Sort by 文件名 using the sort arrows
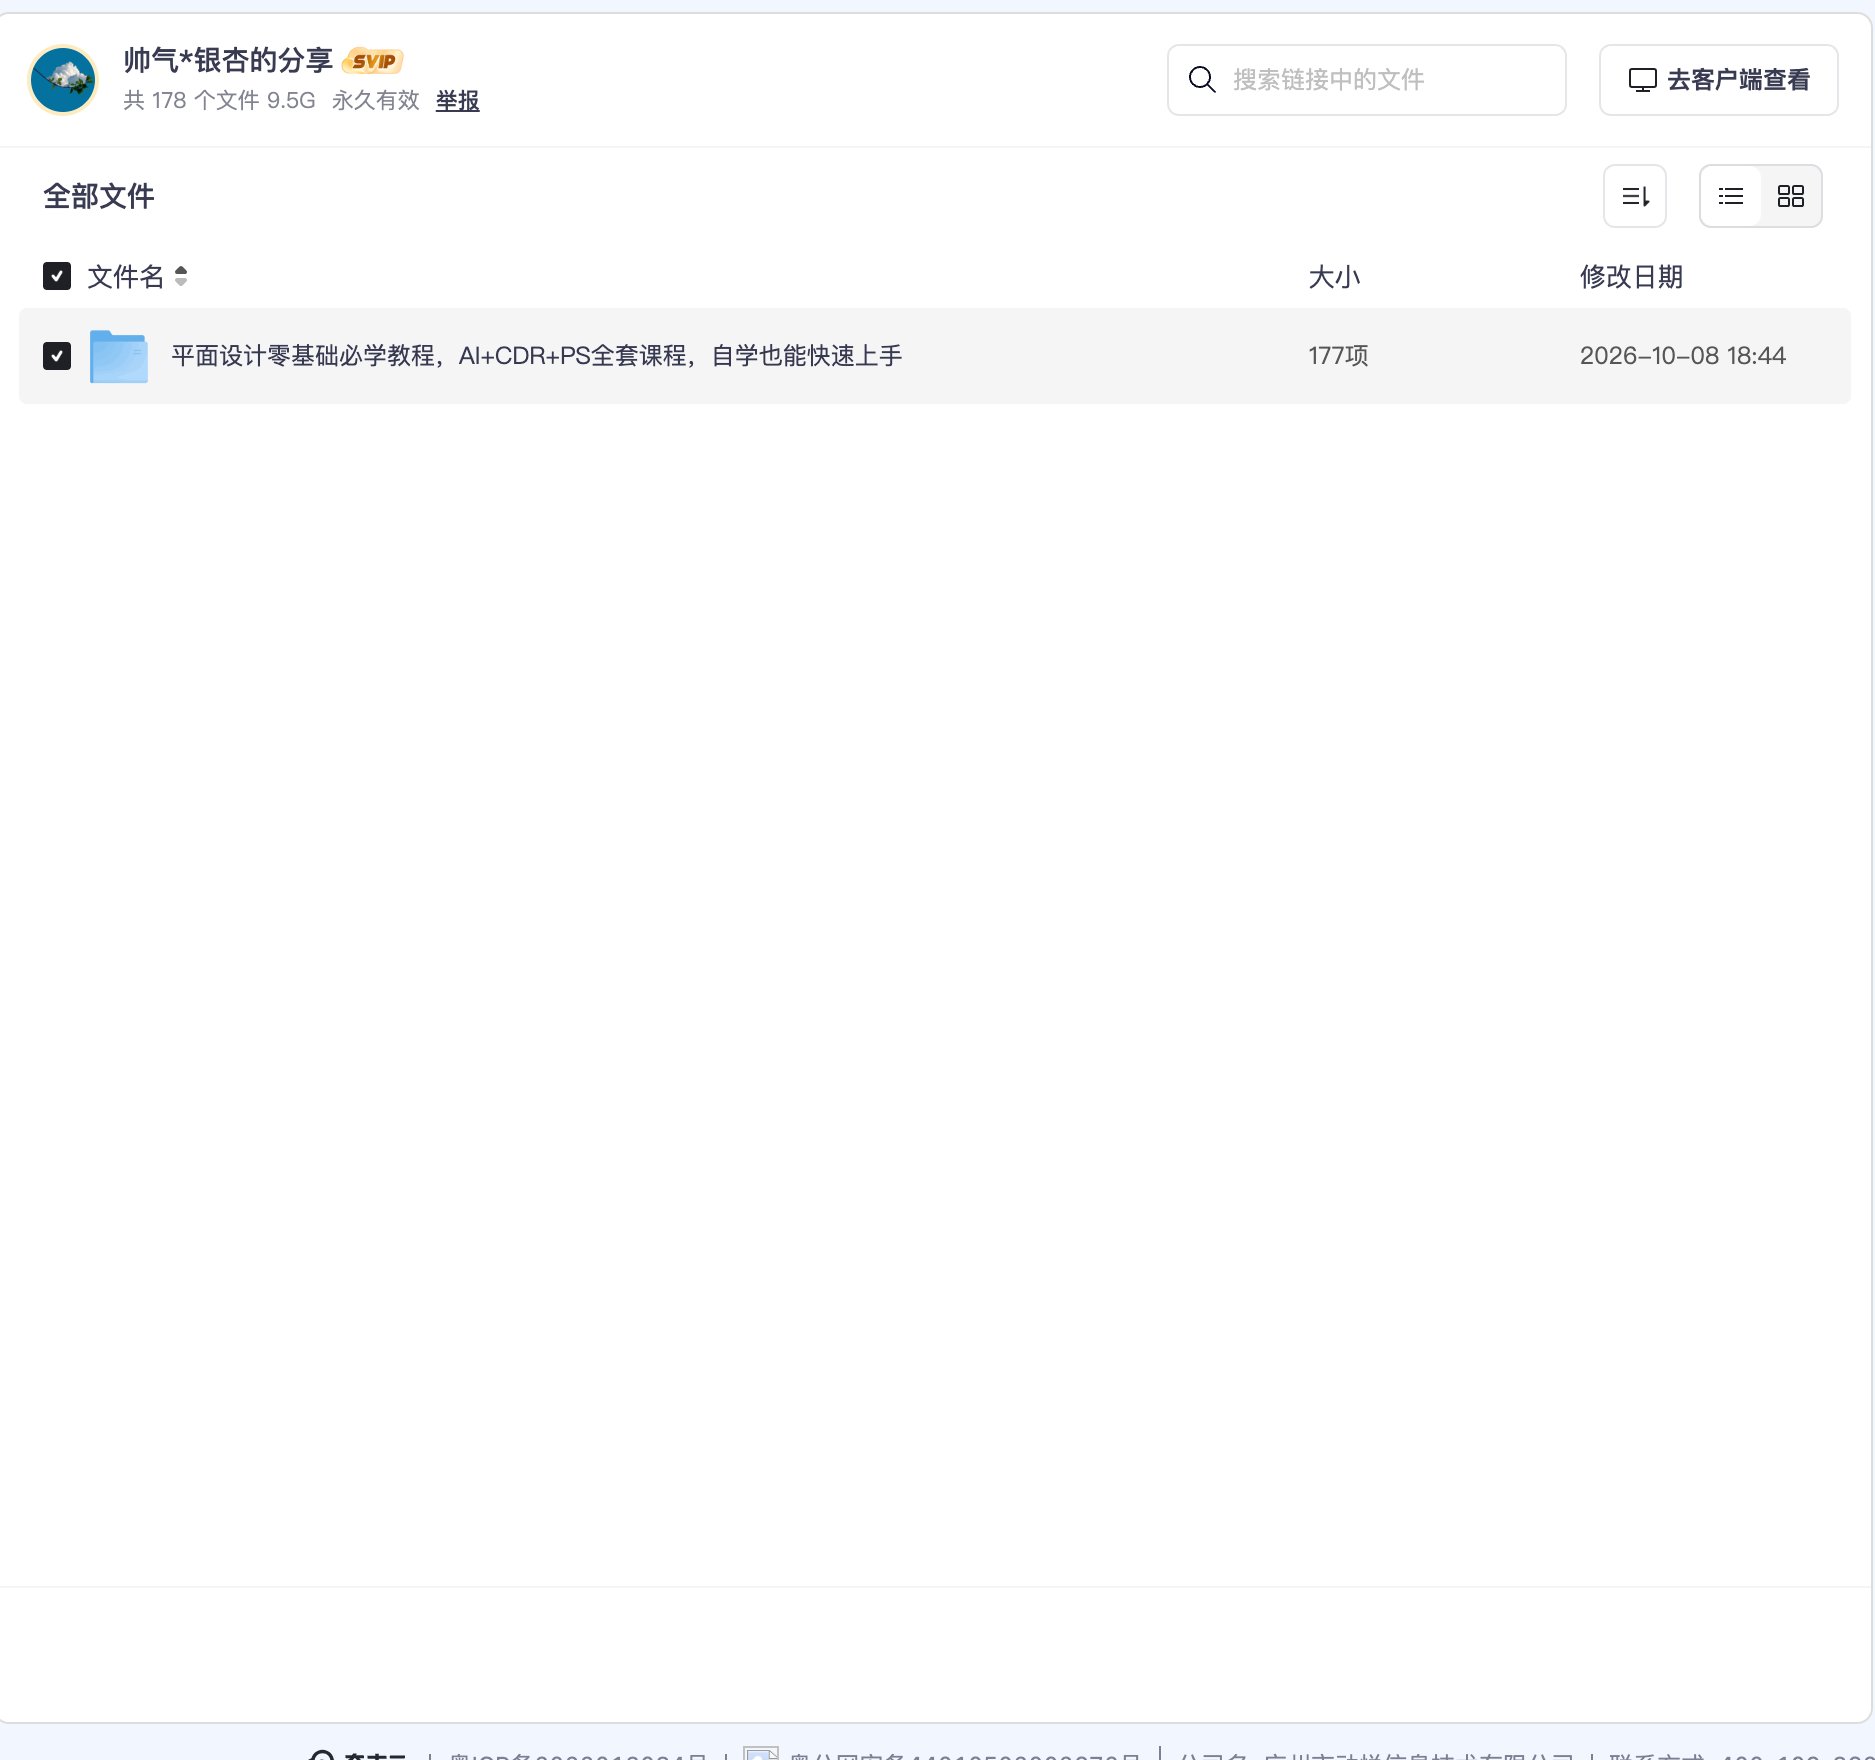Screen dimensions: 1875x1760 pos(181,276)
